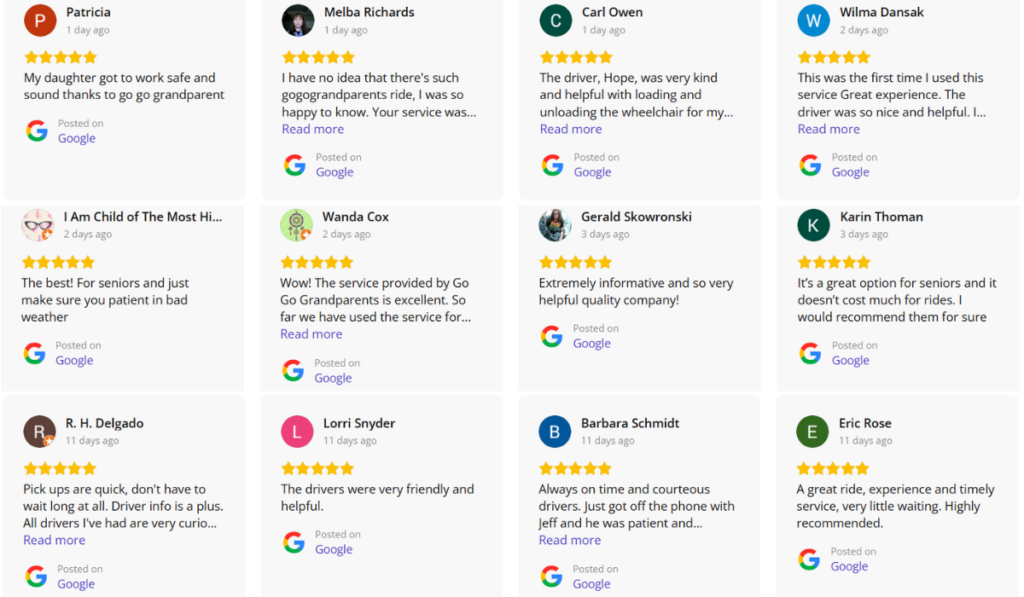
Task: Read more of Barbara Schmidt's review
Action: click(570, 540)
